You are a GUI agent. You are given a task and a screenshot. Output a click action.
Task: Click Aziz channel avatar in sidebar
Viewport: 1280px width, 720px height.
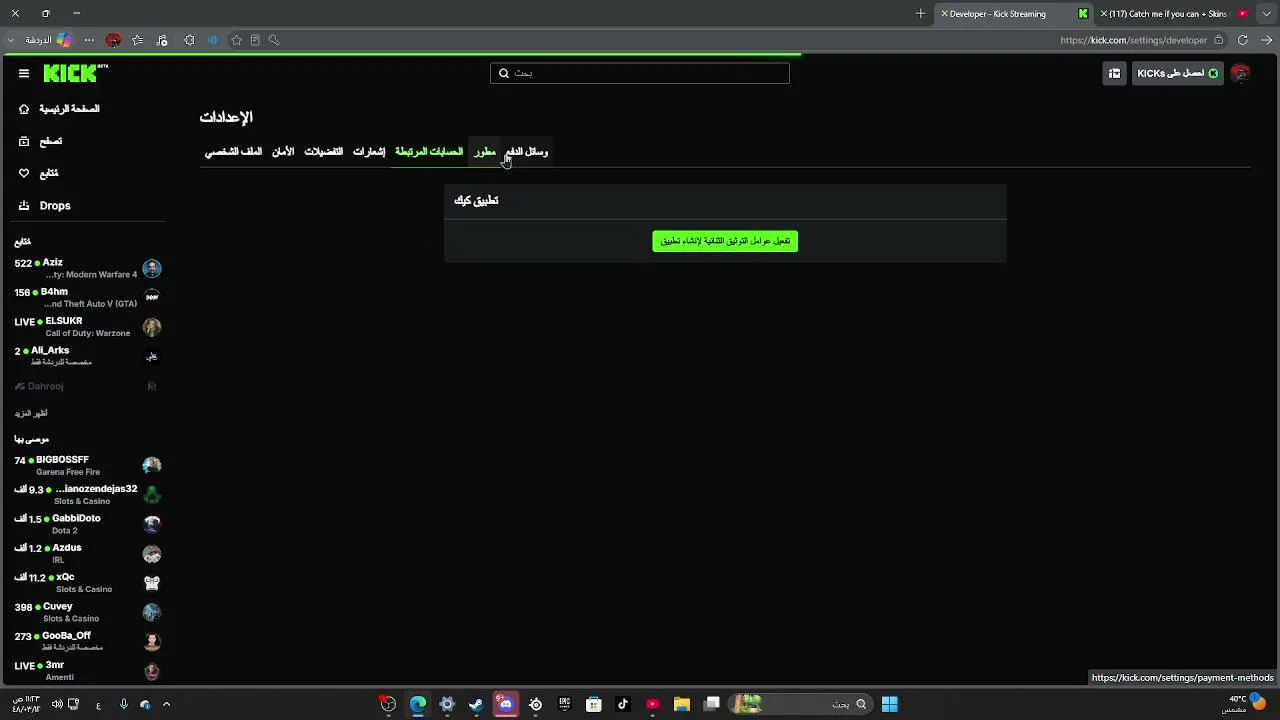tap(152, 268)
